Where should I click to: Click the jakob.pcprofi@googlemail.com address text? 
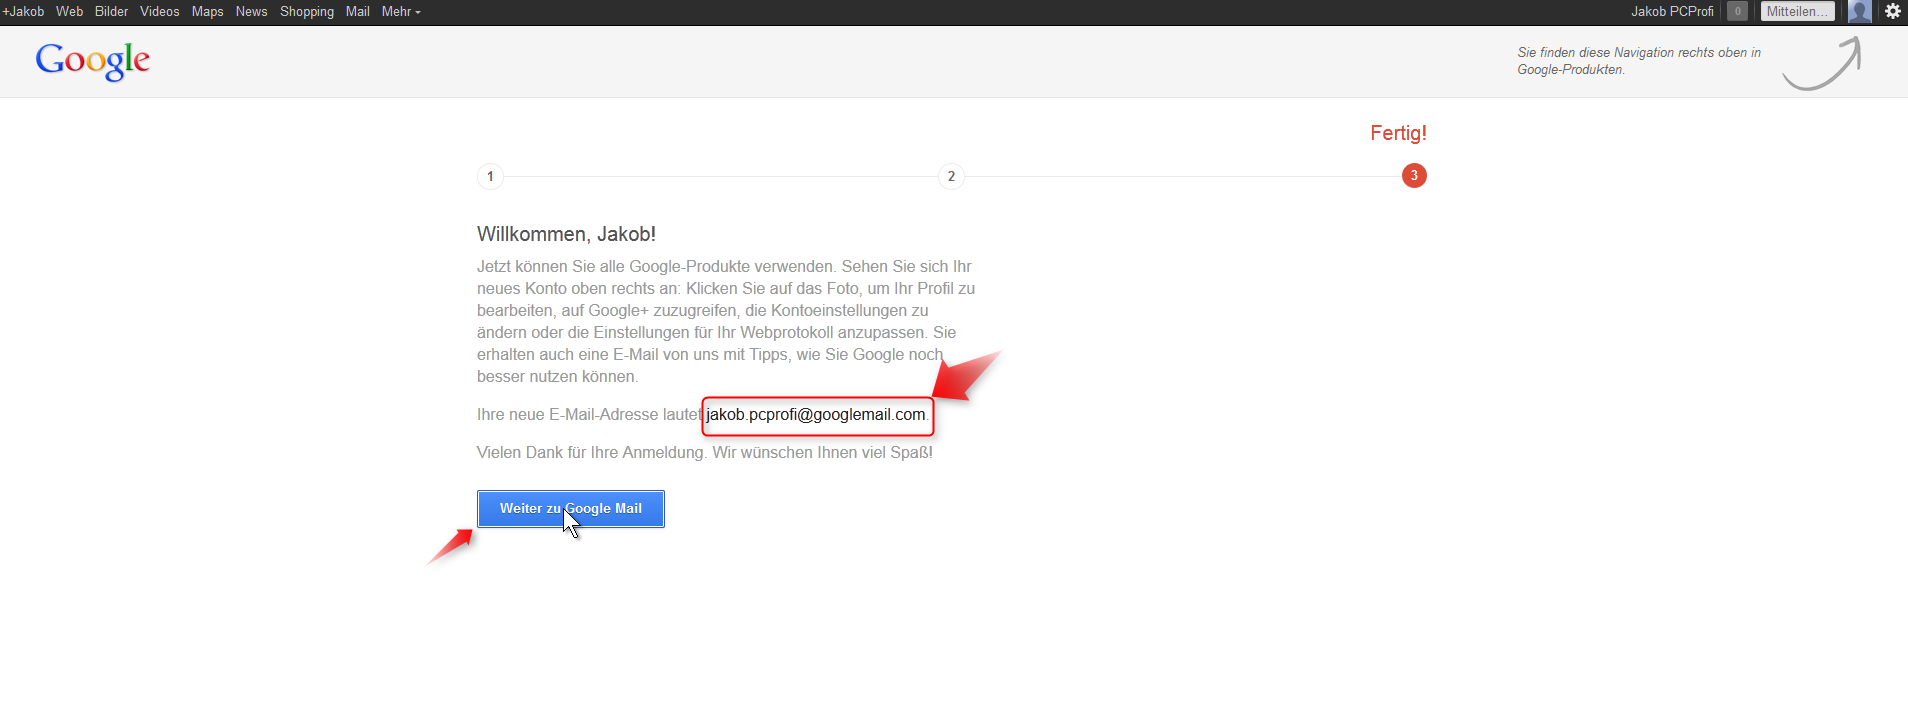816,415
